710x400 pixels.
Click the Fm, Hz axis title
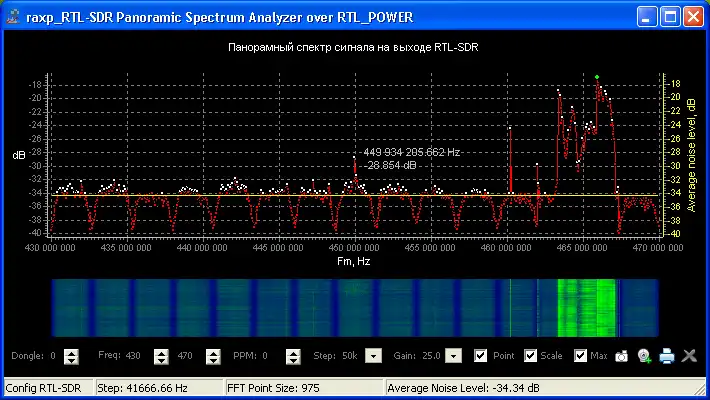click(x=354, y=261)
